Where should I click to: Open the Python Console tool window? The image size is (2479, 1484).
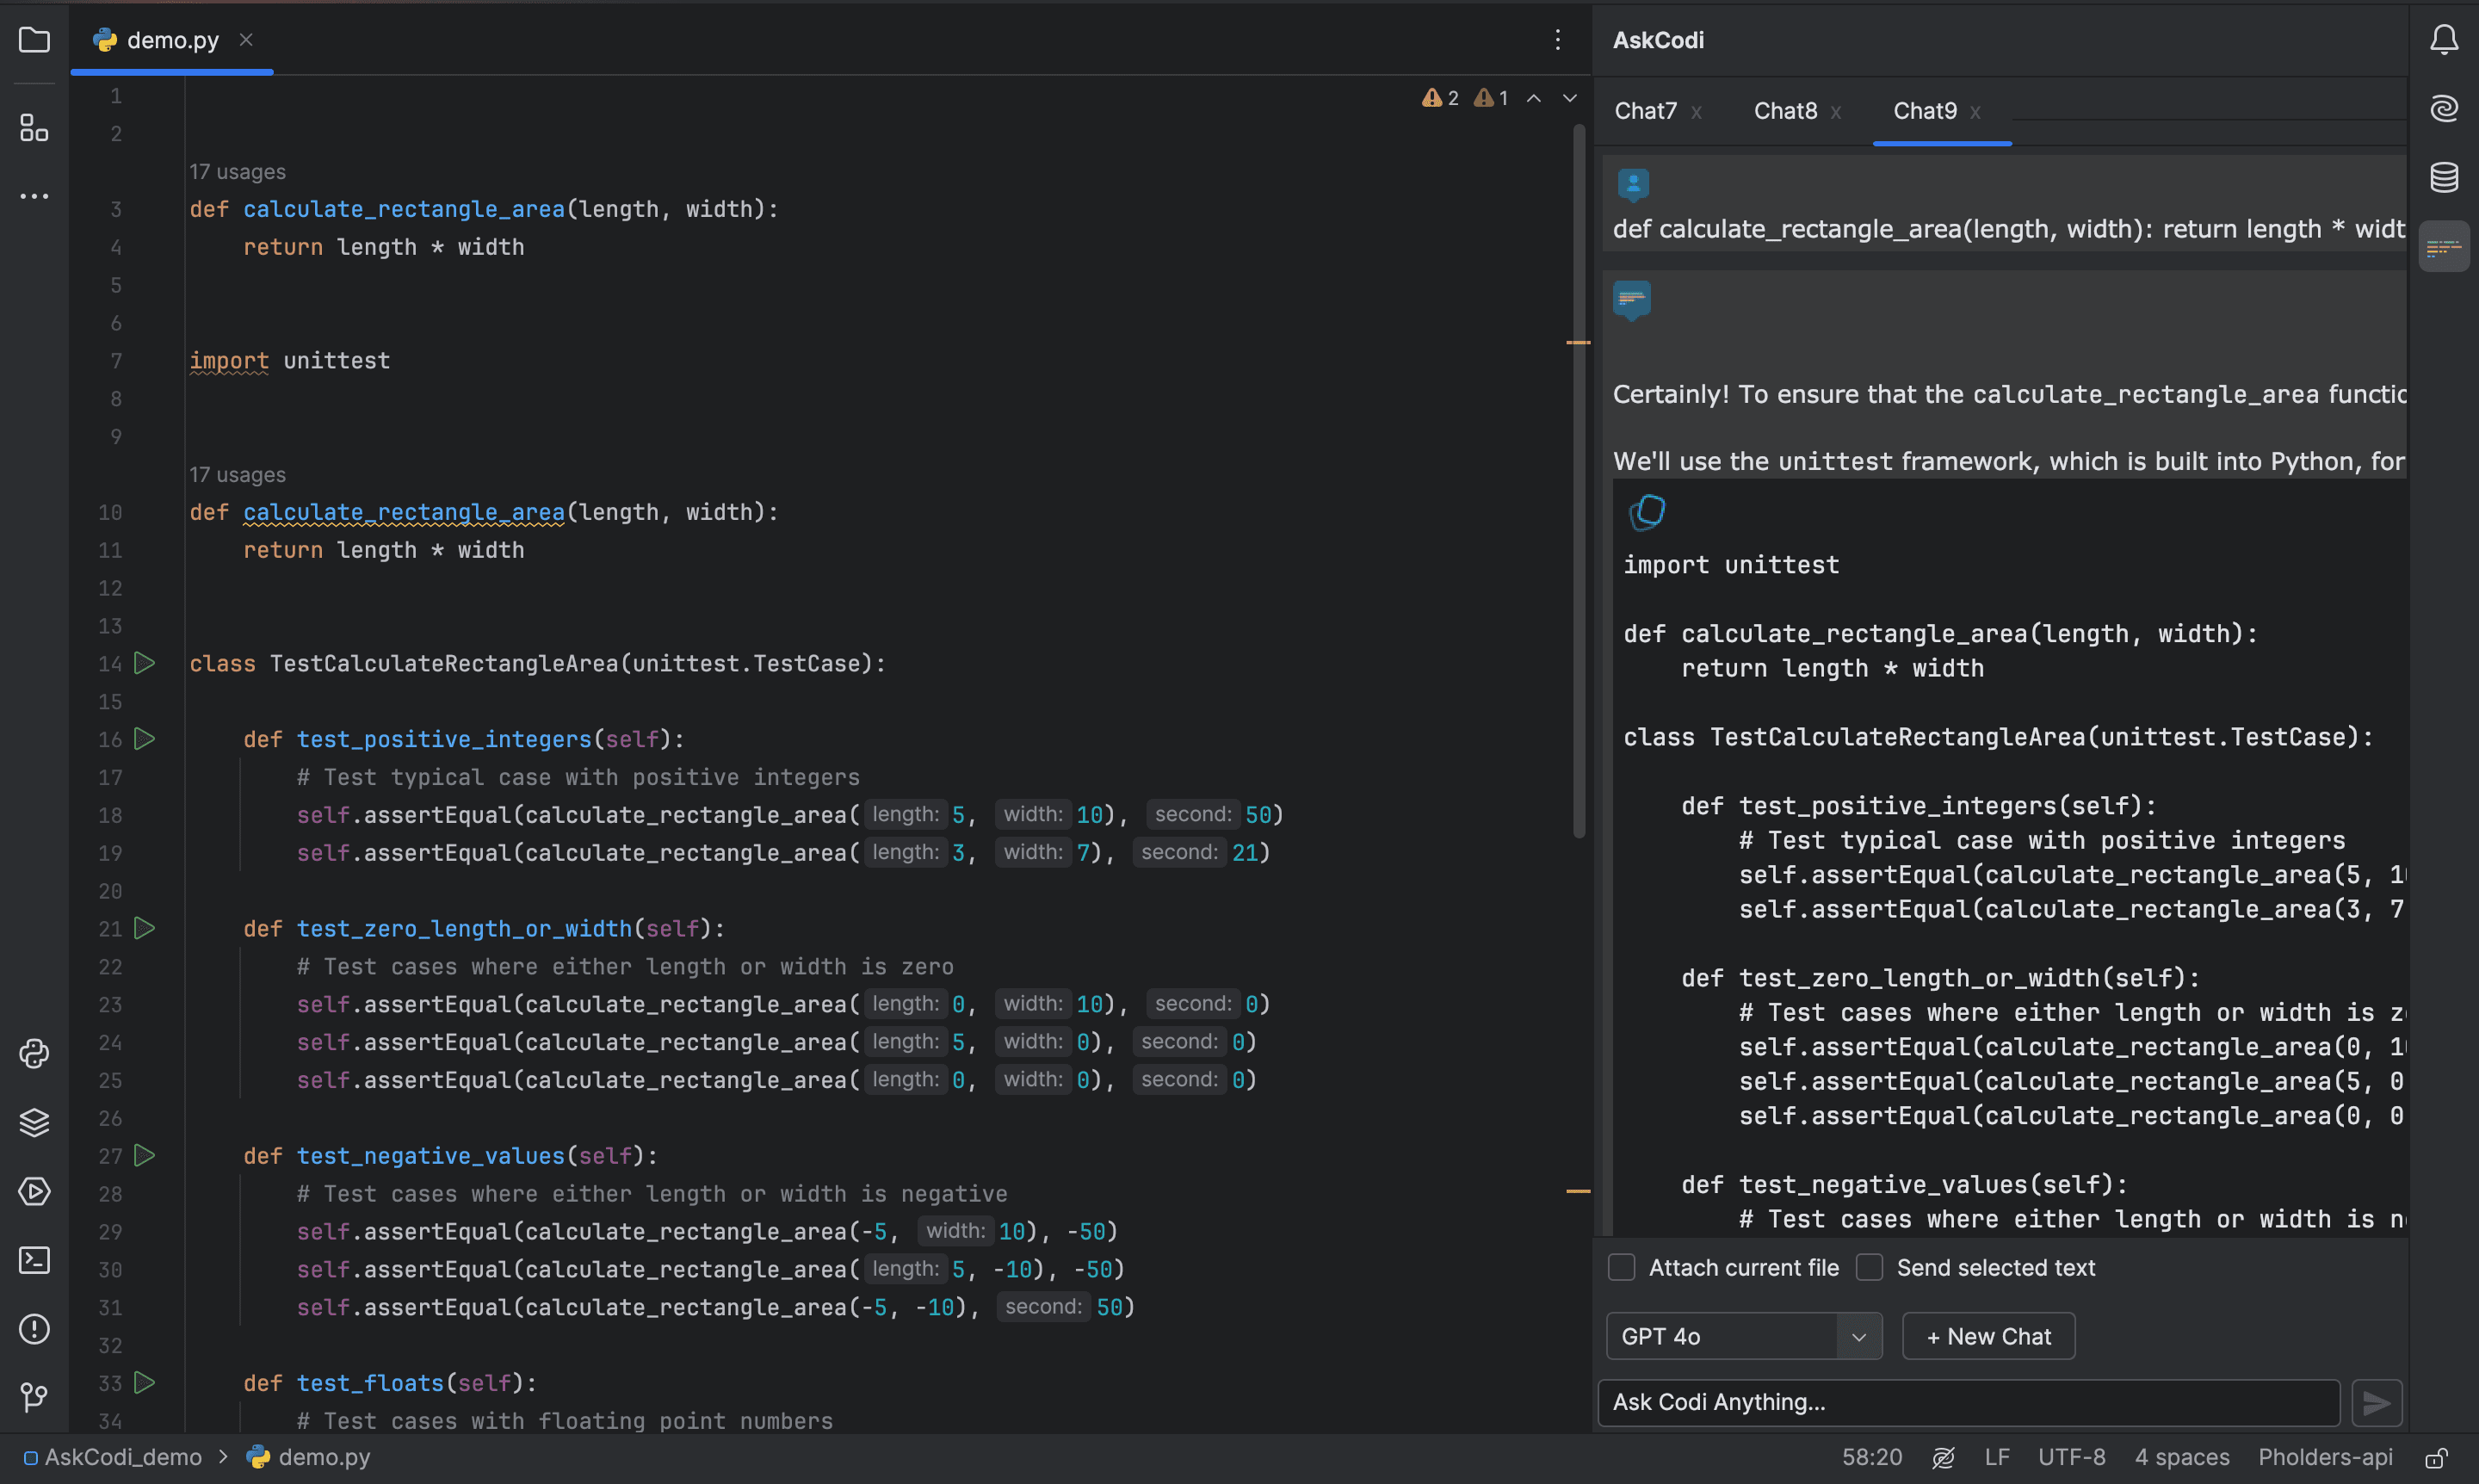(x=34, y=1054)
